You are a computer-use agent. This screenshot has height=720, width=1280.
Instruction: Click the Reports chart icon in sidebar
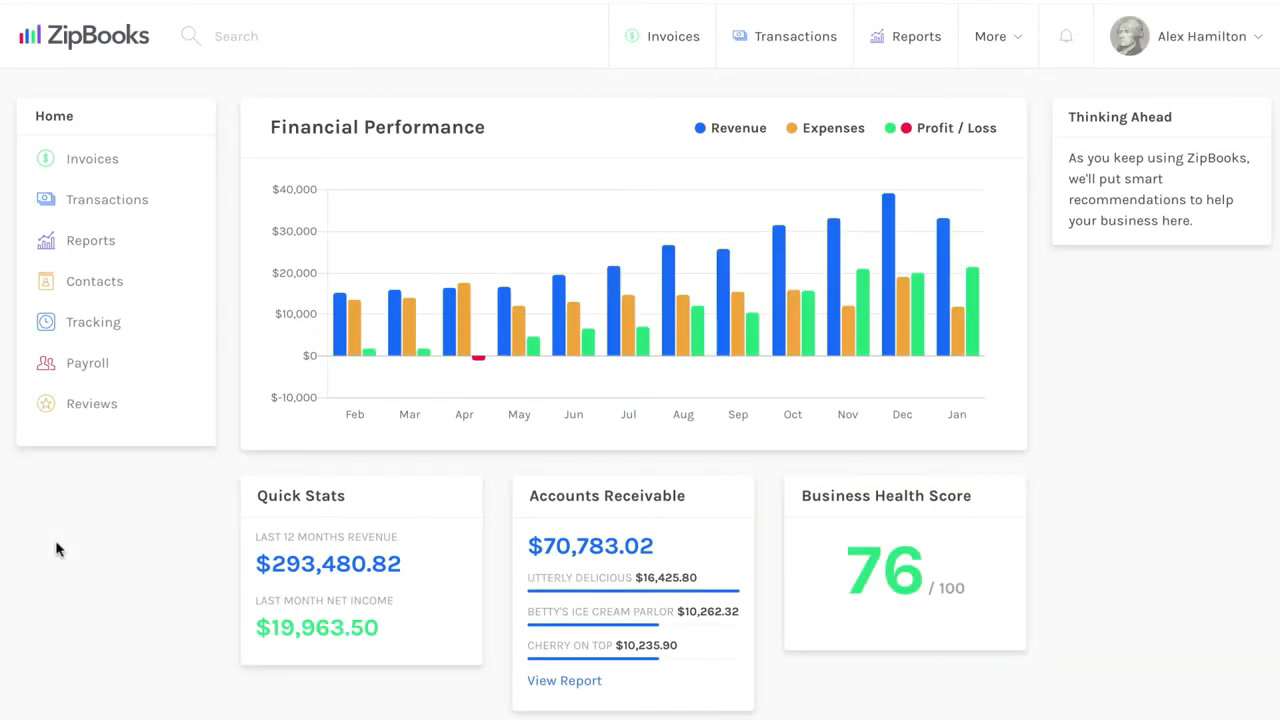coord(46,240)
